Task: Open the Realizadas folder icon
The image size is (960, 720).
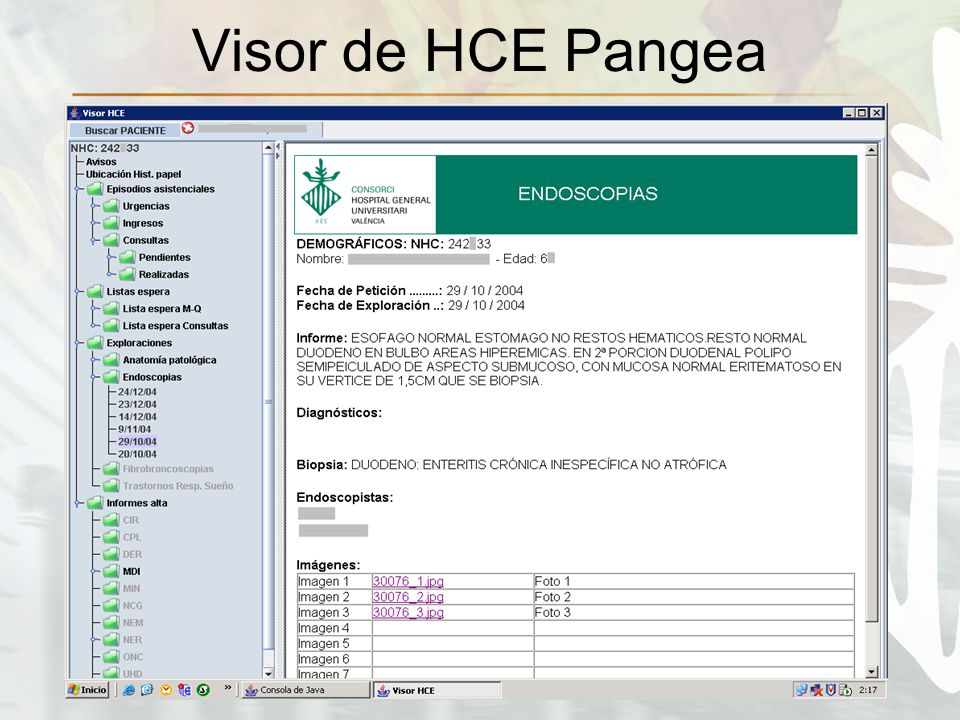Action: [x=127, y=274]
